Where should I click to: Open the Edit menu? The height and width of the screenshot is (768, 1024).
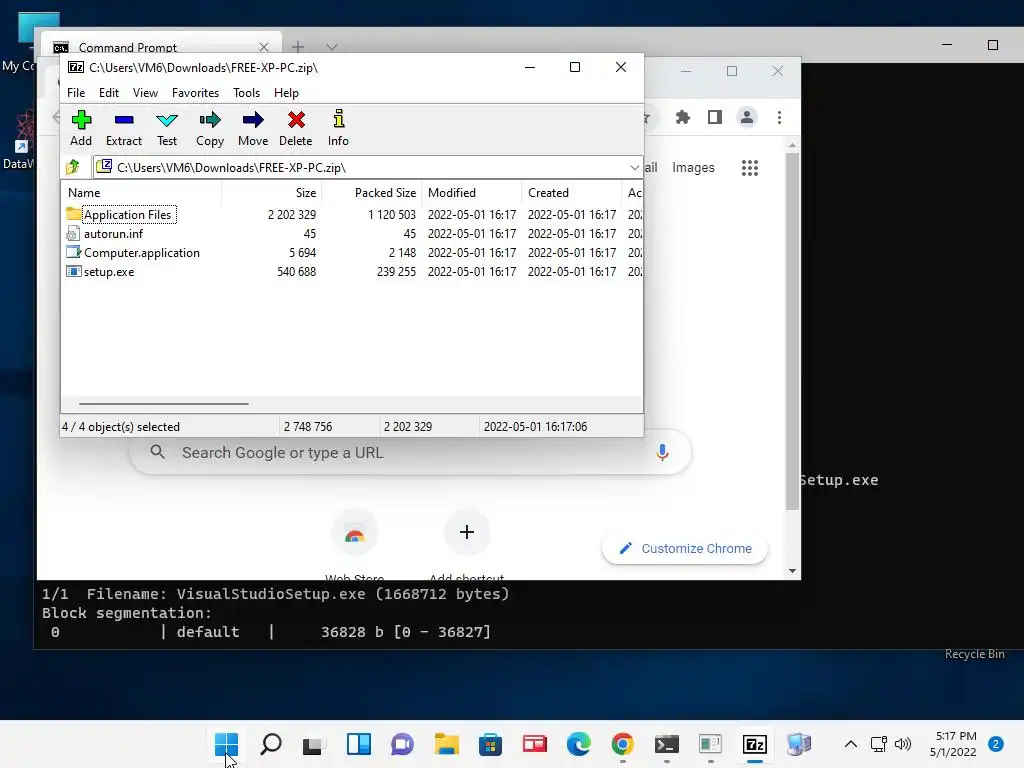tap(108, 93)
